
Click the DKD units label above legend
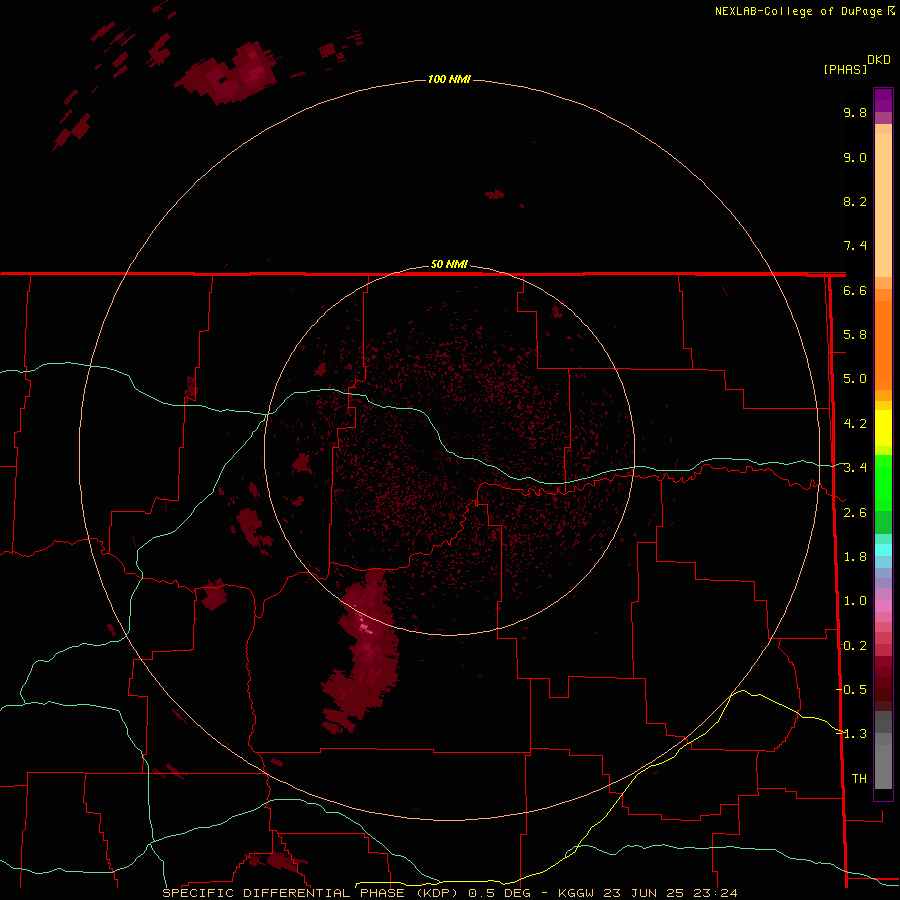(878, 60)
